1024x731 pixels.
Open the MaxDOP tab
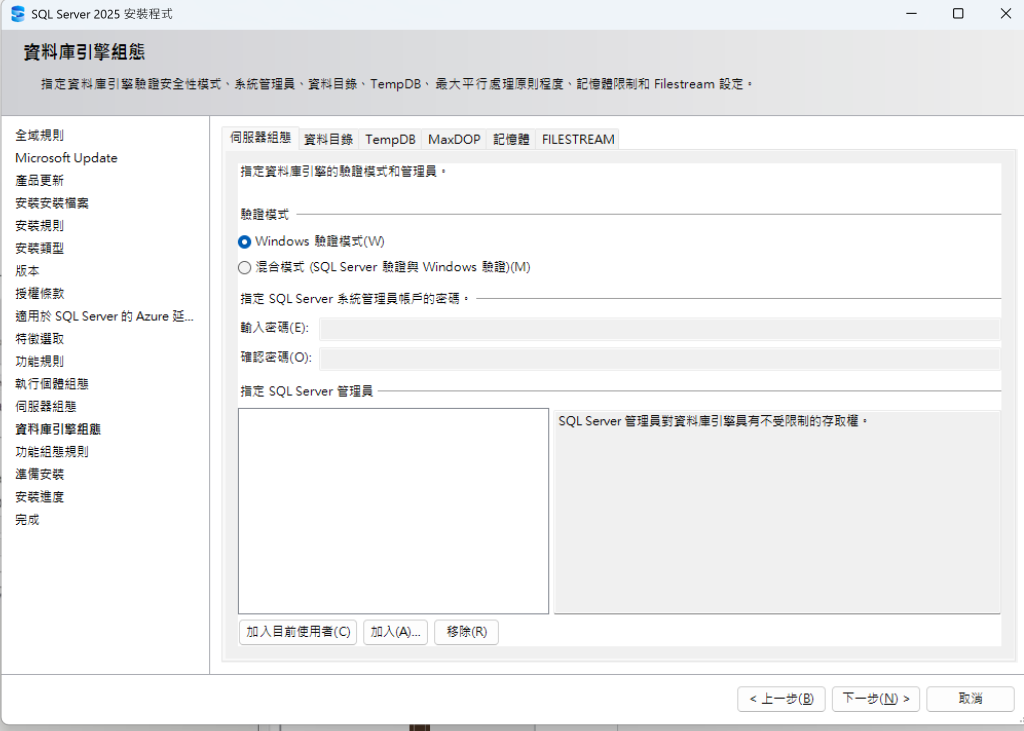454,139
